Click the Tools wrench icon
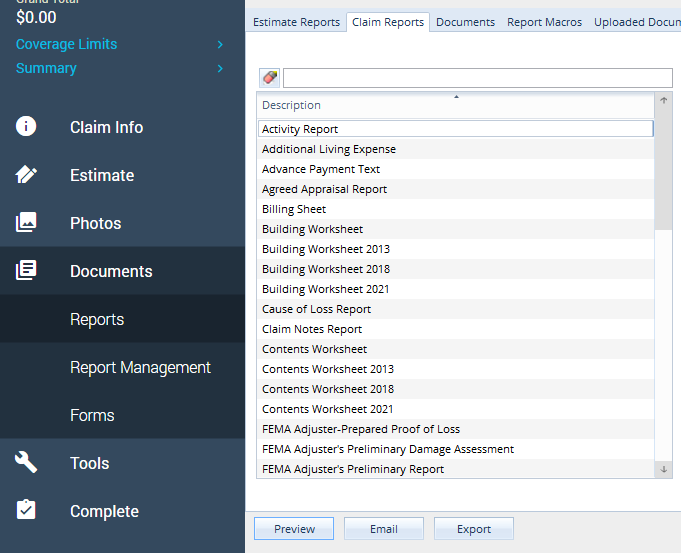 pyautogui.click(x=27, y=463)
